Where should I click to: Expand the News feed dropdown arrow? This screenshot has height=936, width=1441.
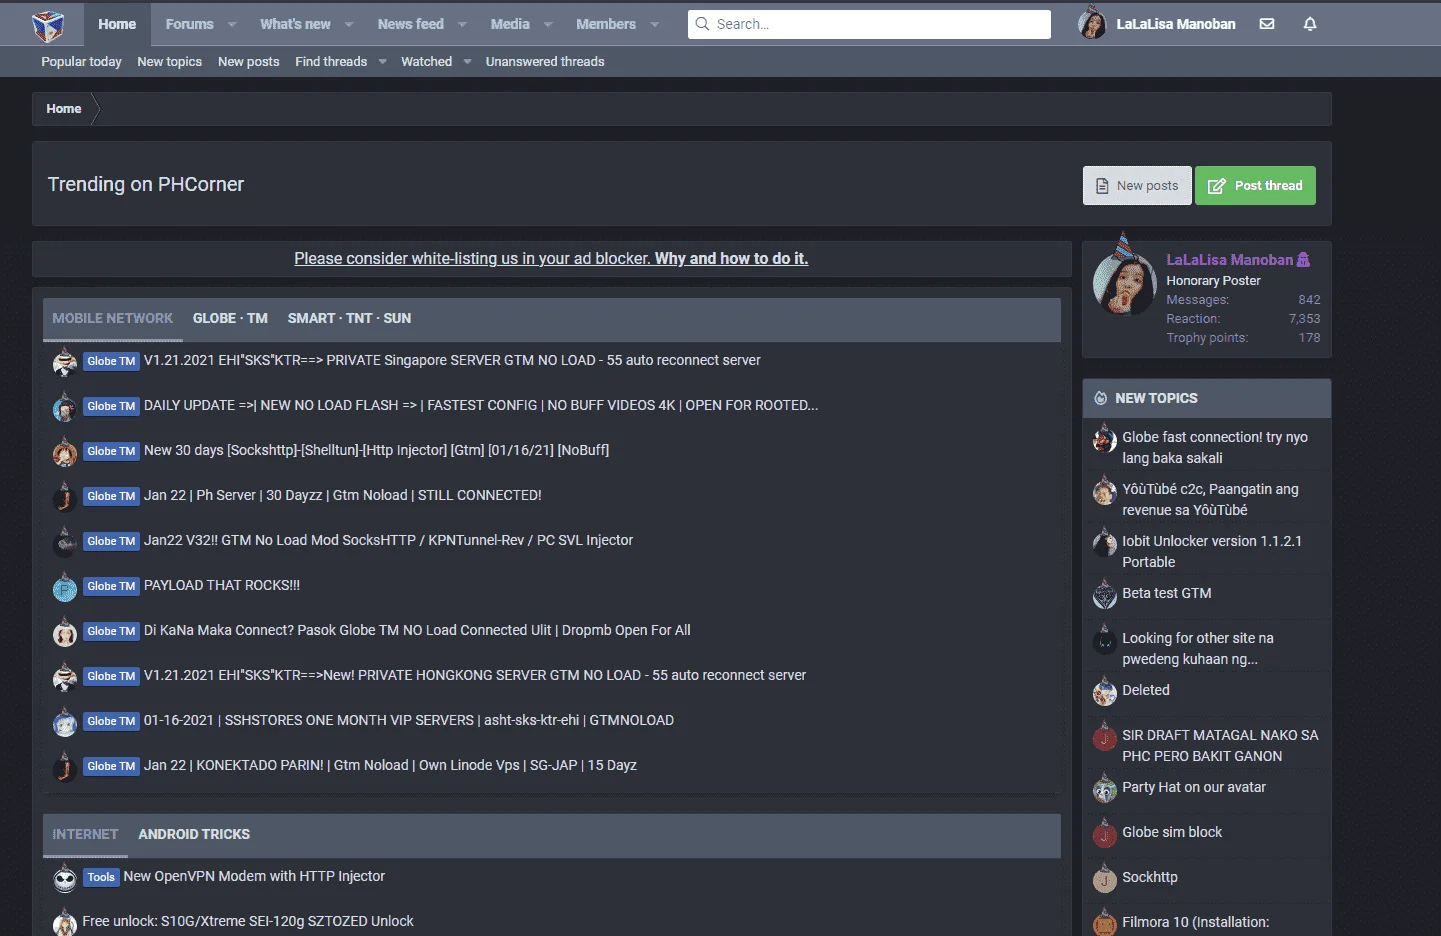(462, 24)
